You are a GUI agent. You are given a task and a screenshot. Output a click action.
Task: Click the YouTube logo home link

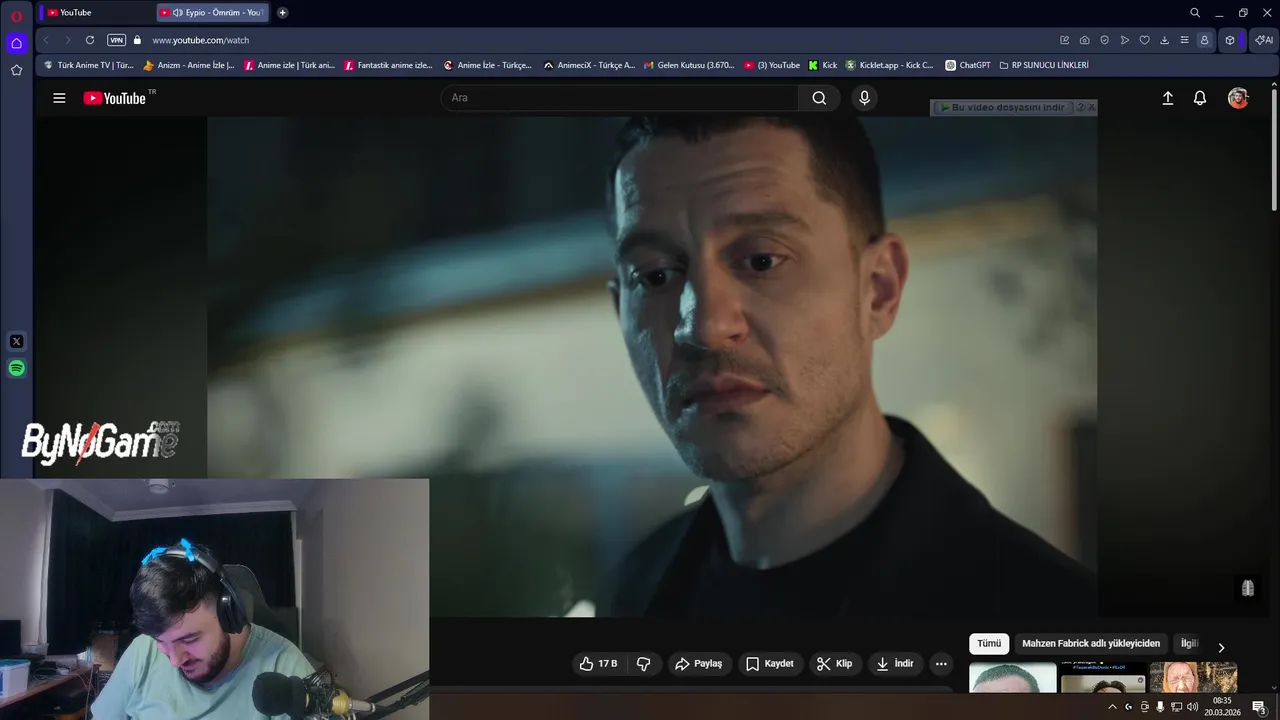pyautogui.click(x=115, y=98)
